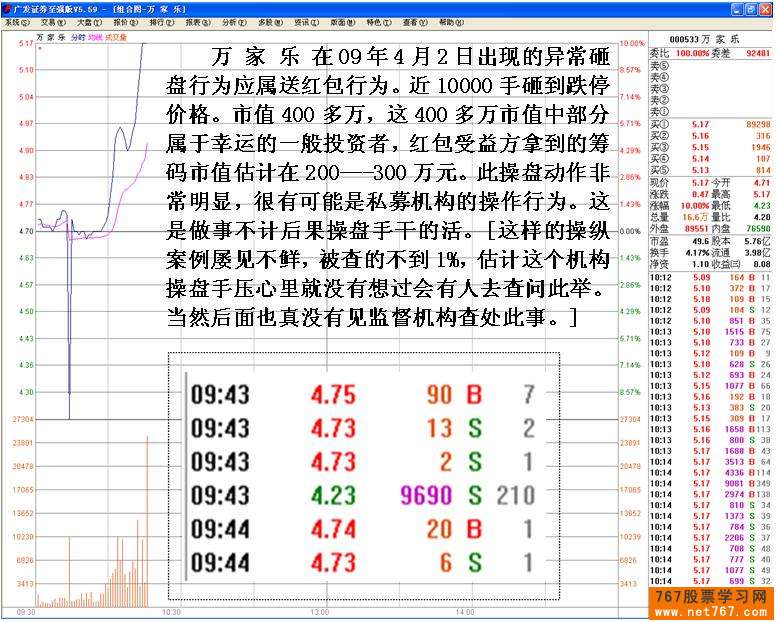This screenshot has width=776, height=622.
Task: Click the 14:00 time axis marker
Action: pyautogui.click(x=463, y=611)
